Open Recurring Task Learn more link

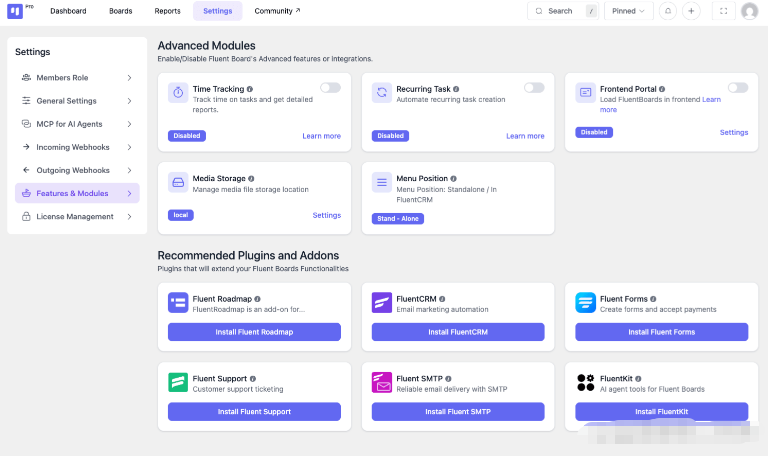(x=525, y=136)
